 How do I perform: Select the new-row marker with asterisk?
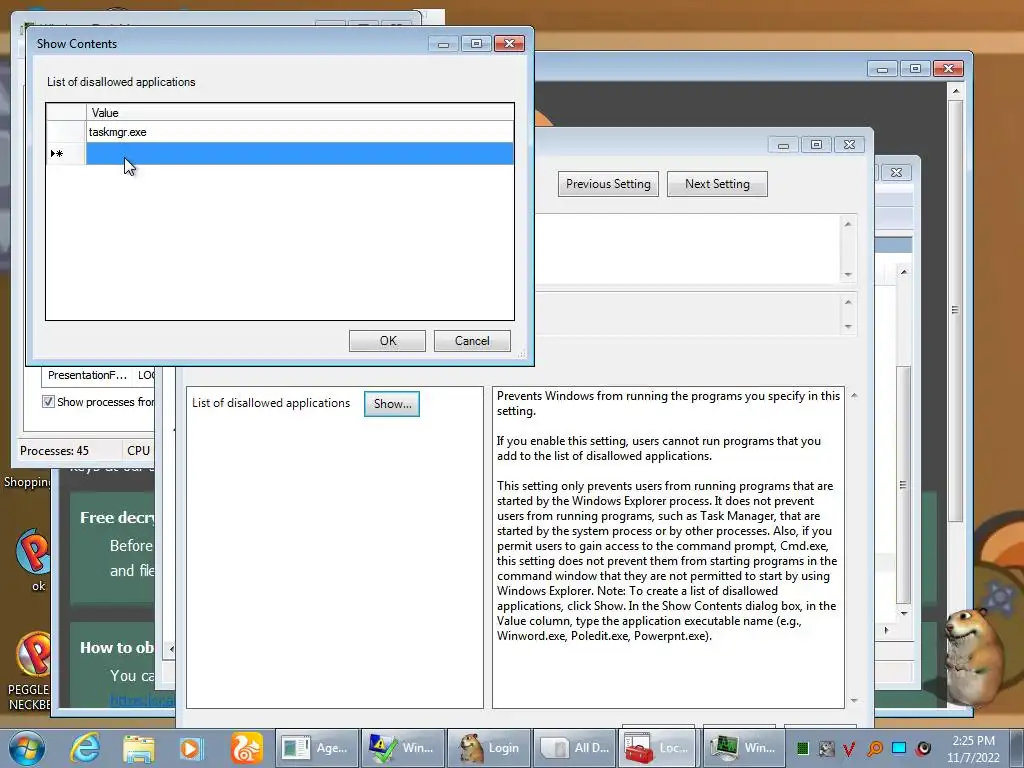pos(65,153)
